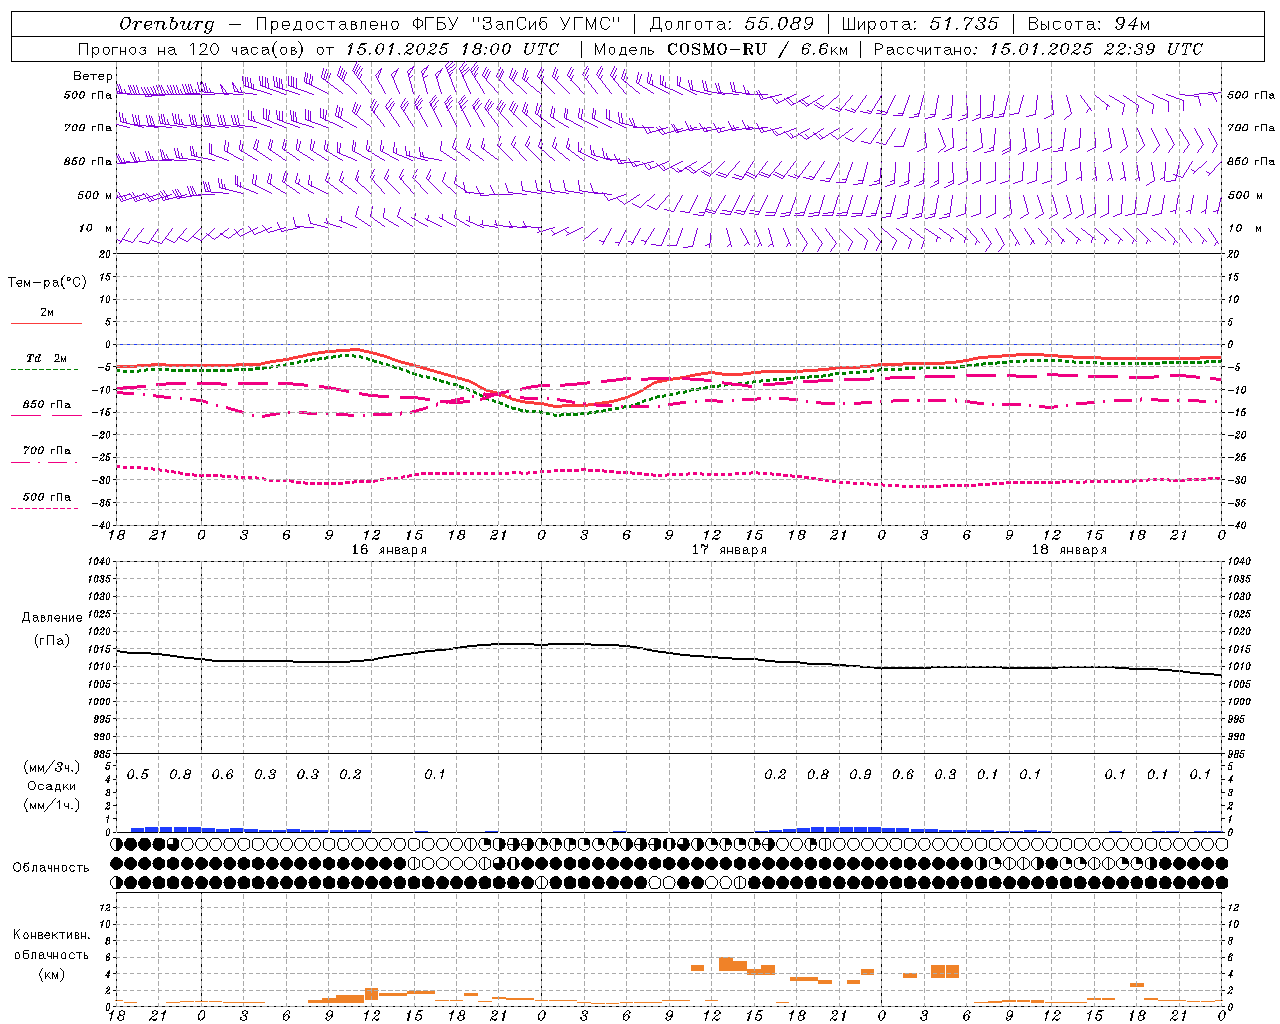Click the dashed line sample under '700 гПа' legend
The height and width of the screenshot is (1024, 1280).
coord(44,462)
